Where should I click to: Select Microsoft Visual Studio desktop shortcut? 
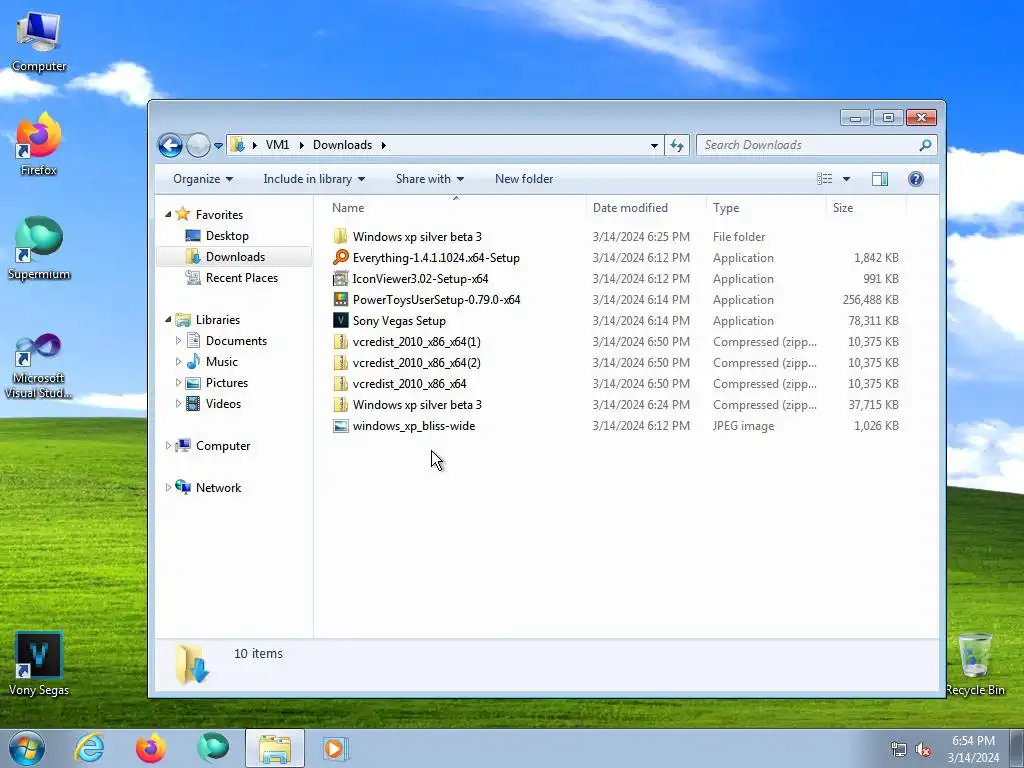coord(39,364)
